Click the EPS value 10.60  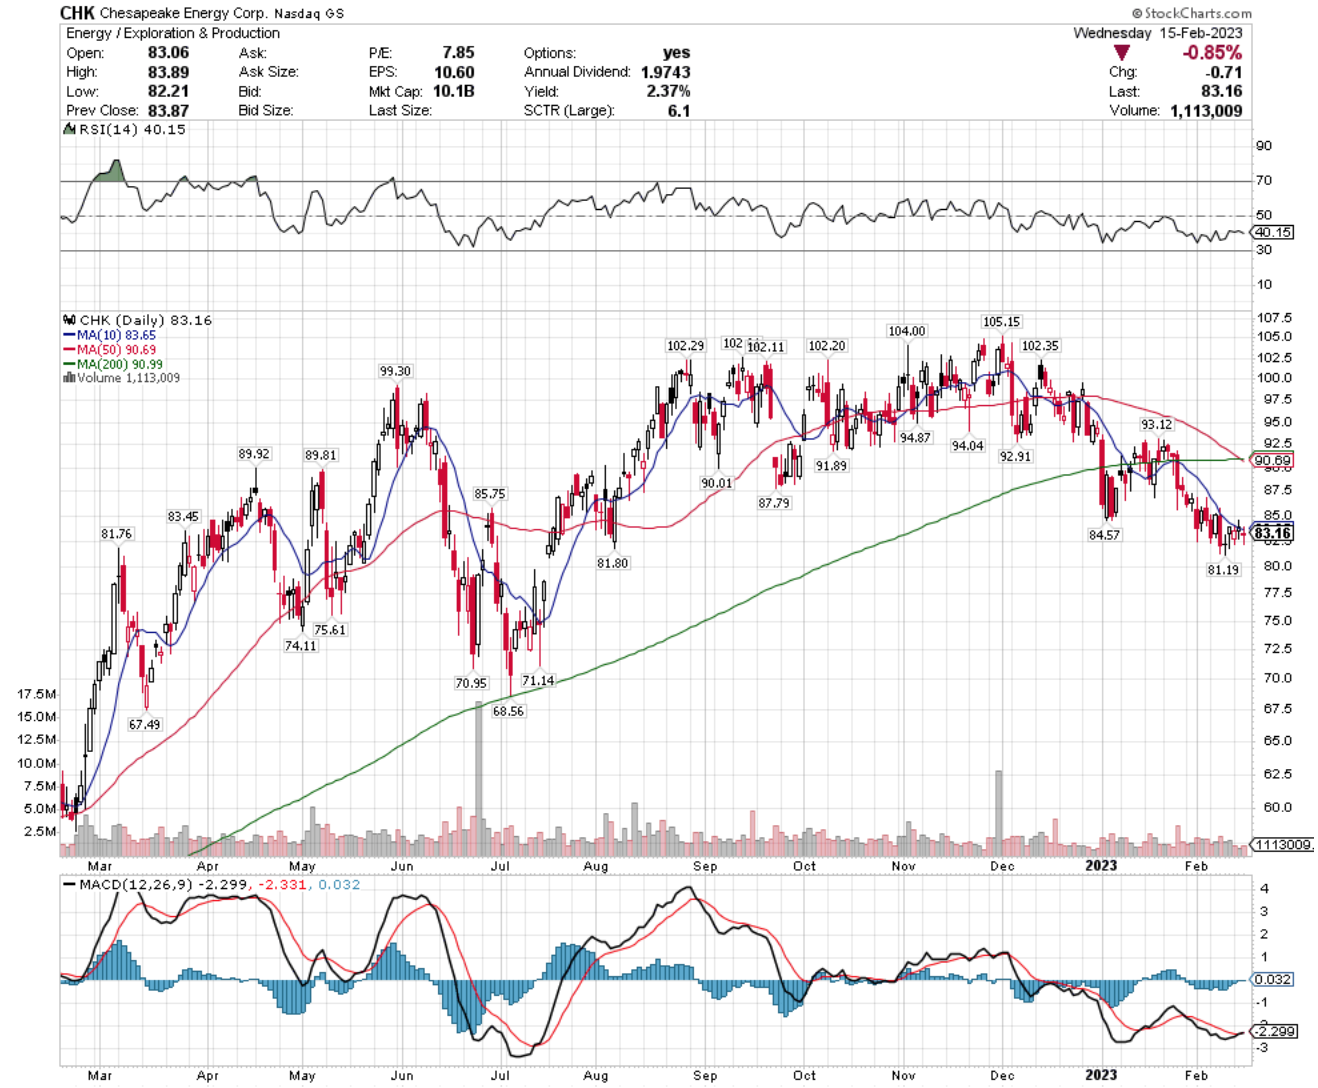454,72
